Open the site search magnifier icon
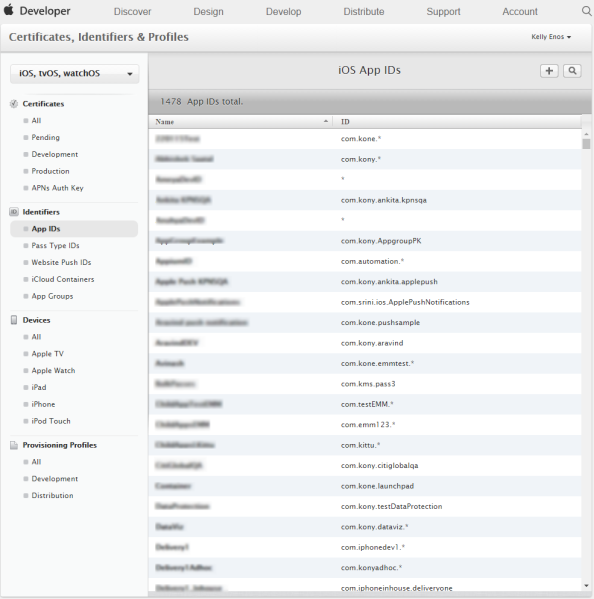This screenshot has width=594, height=599. tap(586, 11)
